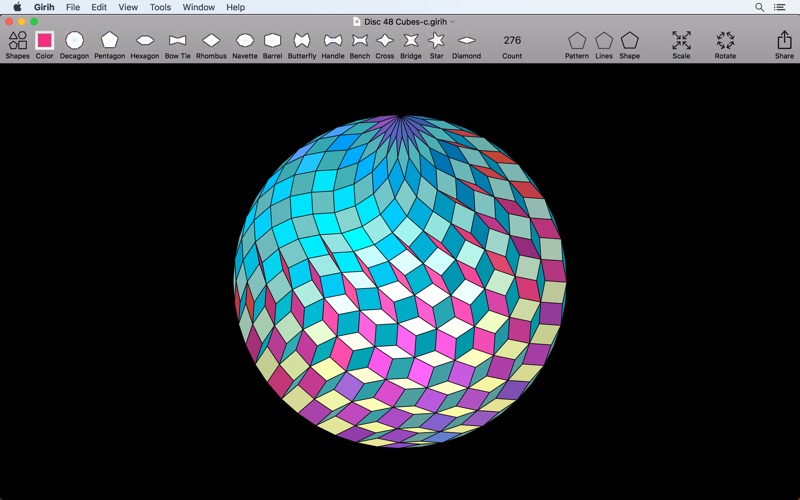Open the Shapes palette
Image resolution: width=800 pixels, height=500 pixels.
tap(18, 41)
